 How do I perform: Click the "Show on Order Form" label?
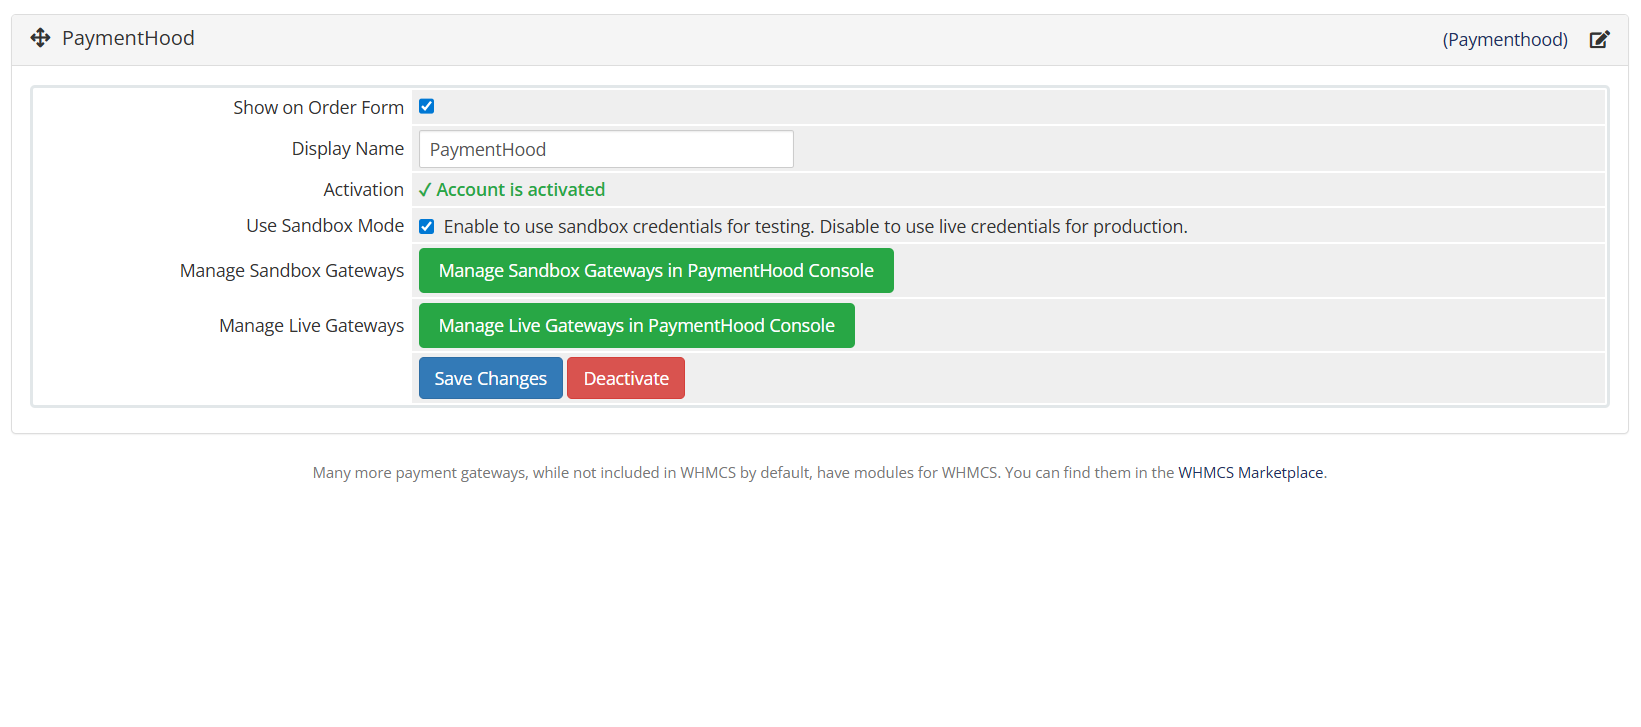coord(318,108)
